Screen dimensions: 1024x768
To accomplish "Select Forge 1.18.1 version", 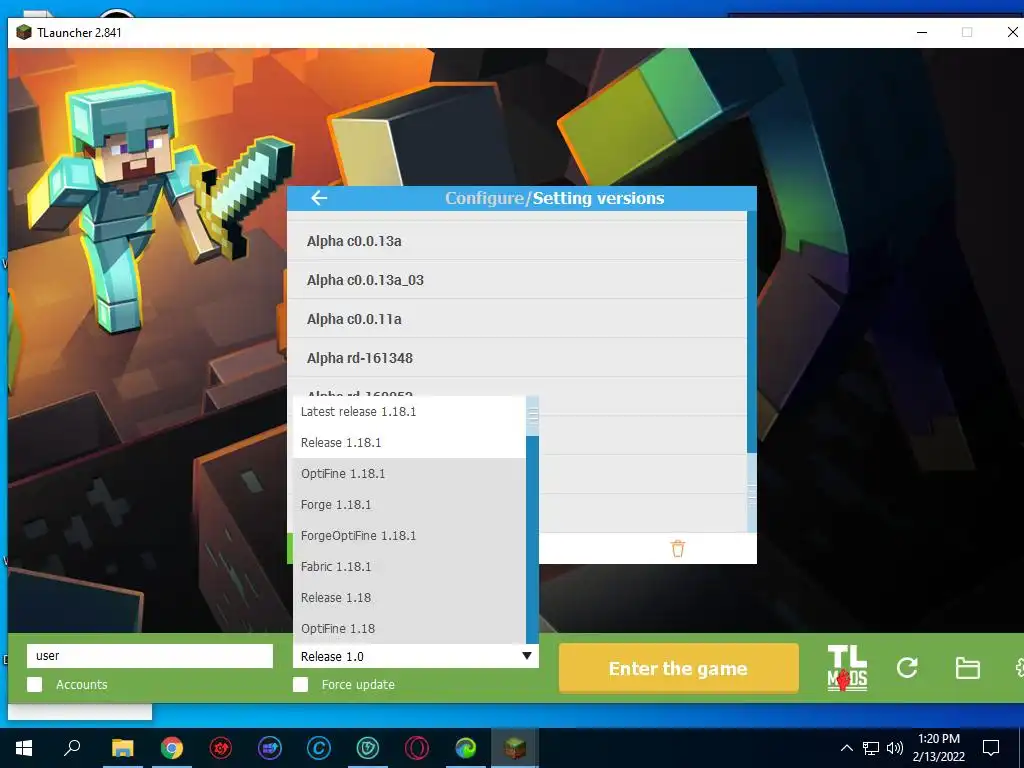I will [x=409, y=504].
